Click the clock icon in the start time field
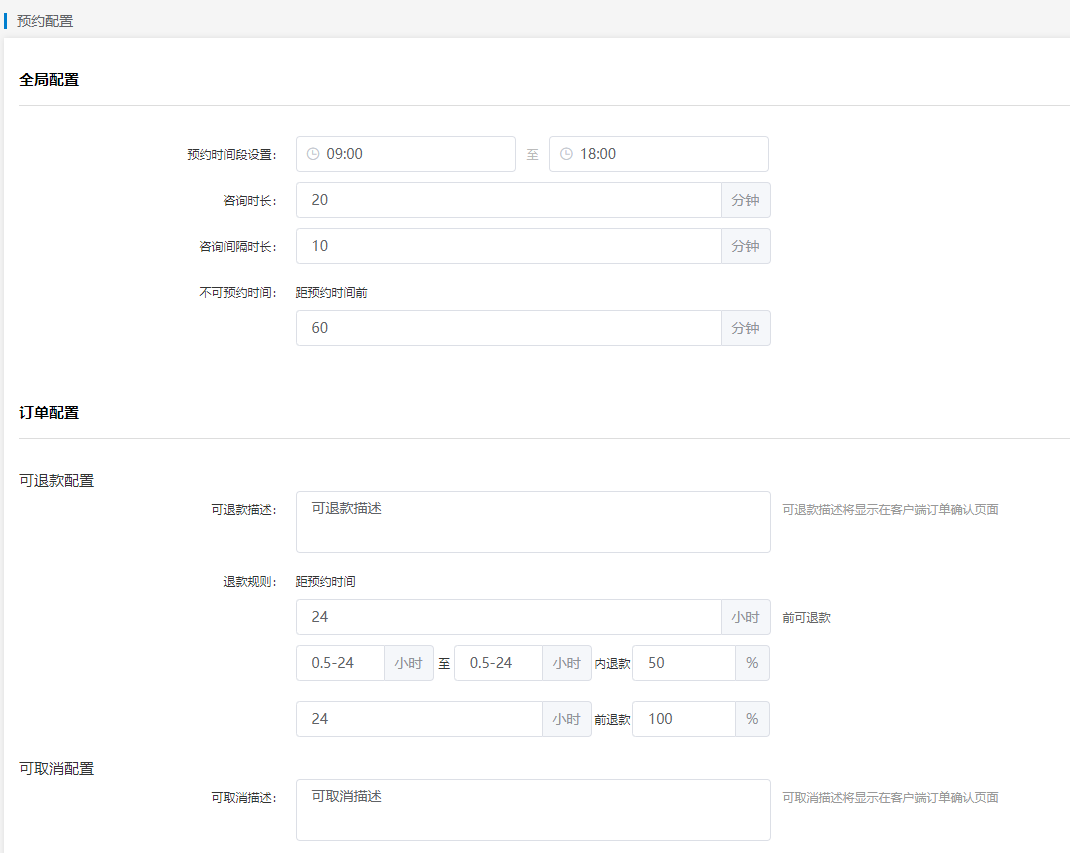Image resolution: width=1070 pixels, height=853 pixels. coord(311,153)
